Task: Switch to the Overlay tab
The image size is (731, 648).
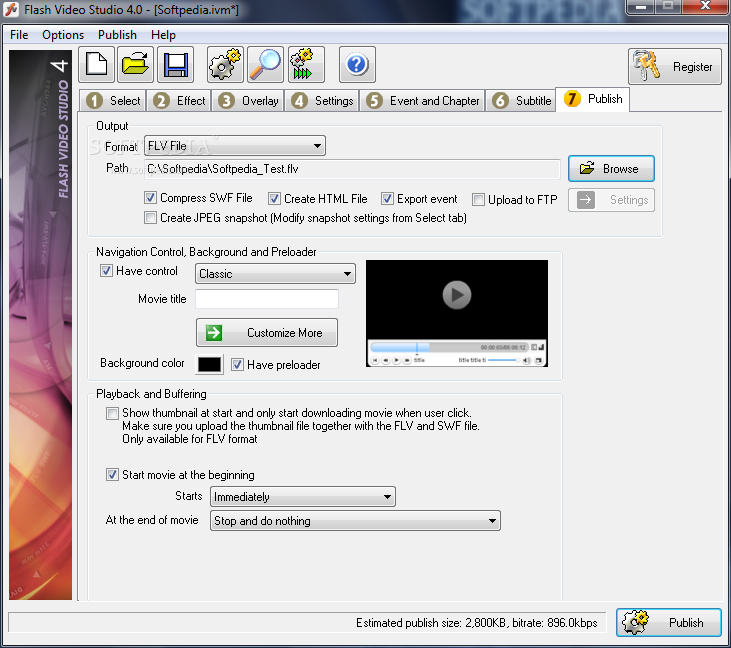Action: pyautogui.click(x=248, y=101)
